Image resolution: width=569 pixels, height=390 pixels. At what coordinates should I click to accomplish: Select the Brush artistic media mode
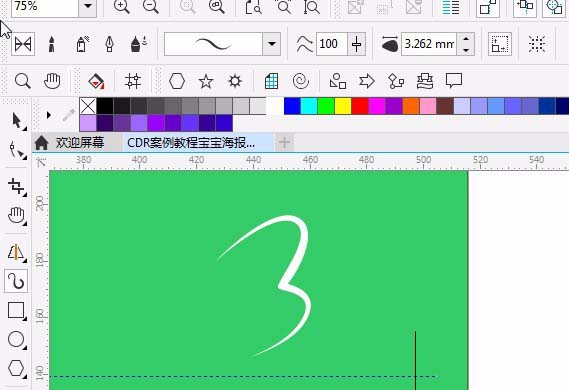click(x=52, y=44)
